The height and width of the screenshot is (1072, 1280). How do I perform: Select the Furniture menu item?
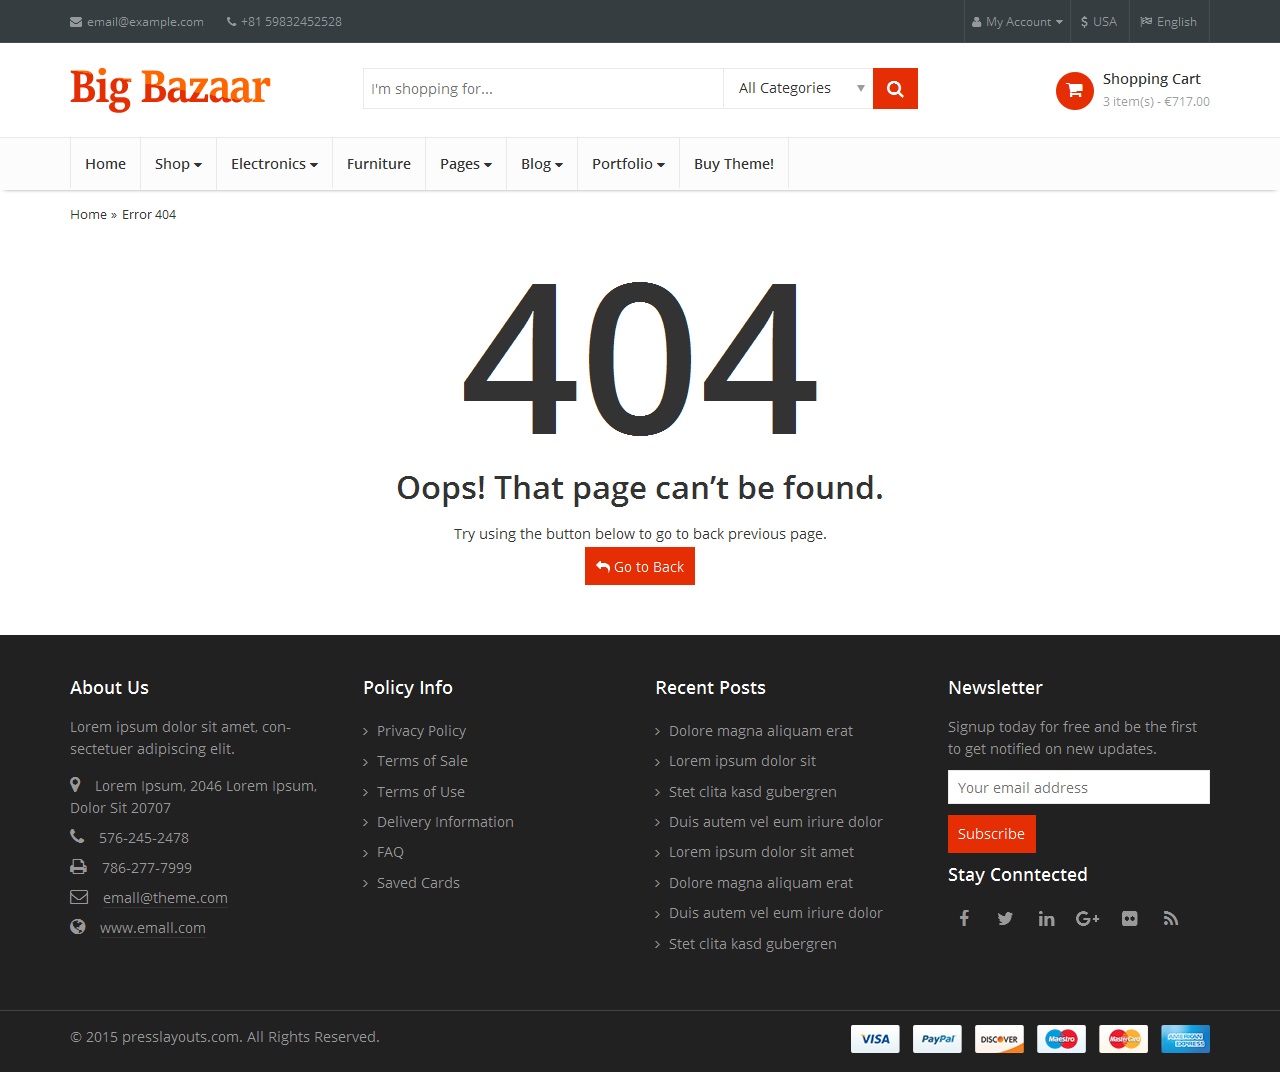pos(378,163)
